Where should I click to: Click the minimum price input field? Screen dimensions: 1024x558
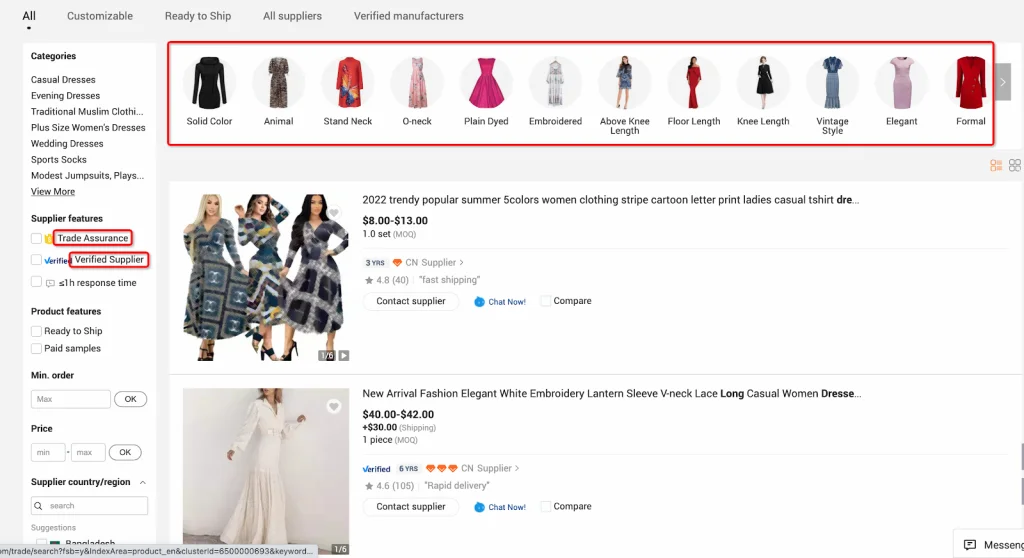[48, 452]
